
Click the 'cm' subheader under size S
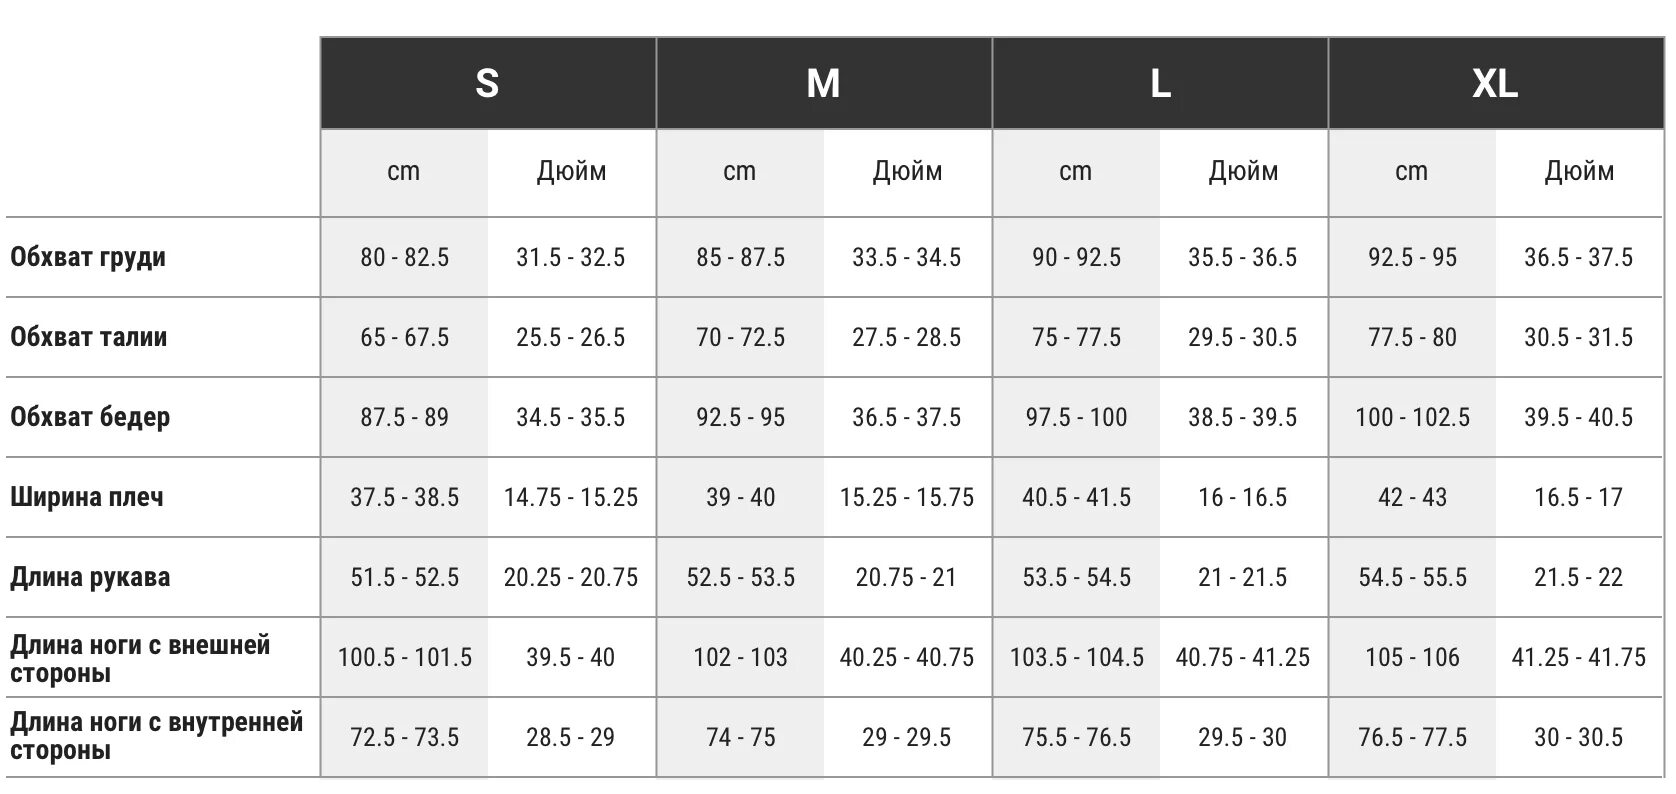[x=404, y=172]
